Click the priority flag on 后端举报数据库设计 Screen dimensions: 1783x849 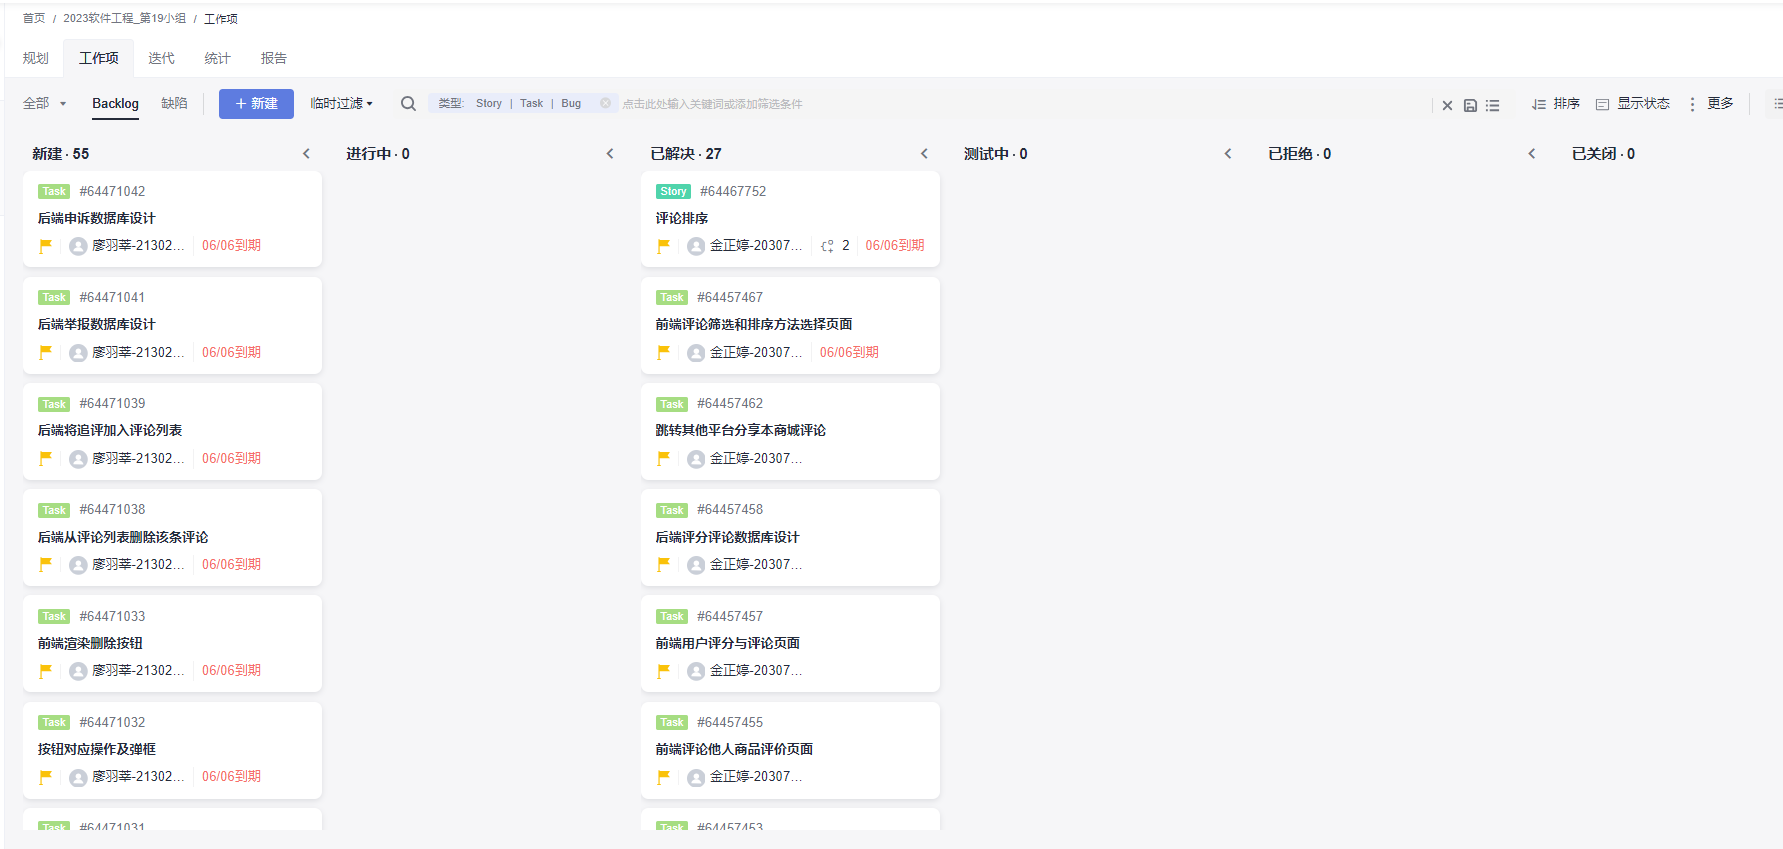click(x=45, y=352)
